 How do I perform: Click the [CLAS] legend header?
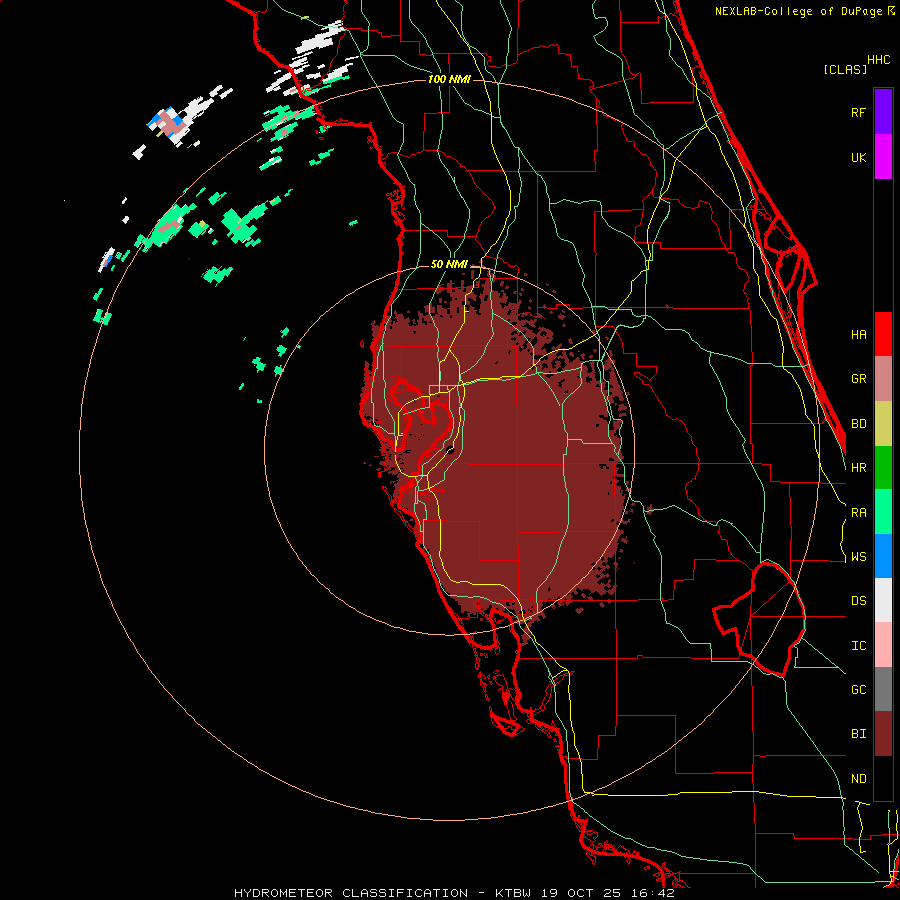[844, 69]
